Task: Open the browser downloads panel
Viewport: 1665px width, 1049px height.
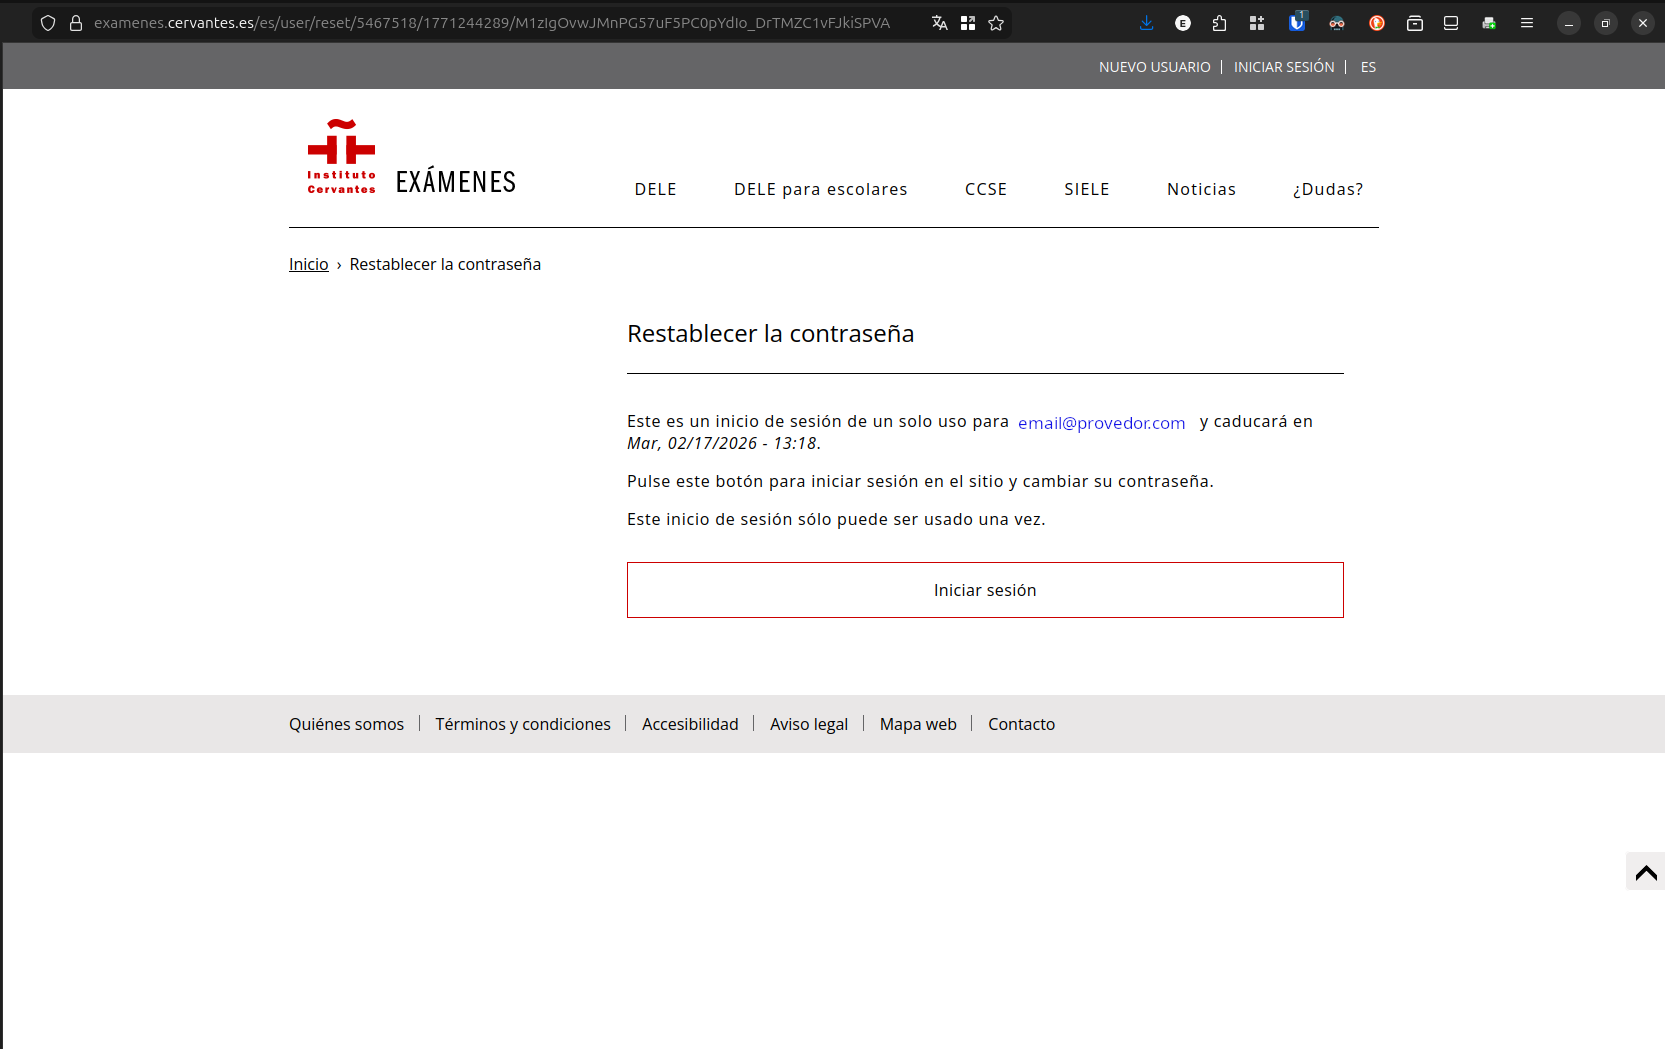Action: click(1146, 23)
